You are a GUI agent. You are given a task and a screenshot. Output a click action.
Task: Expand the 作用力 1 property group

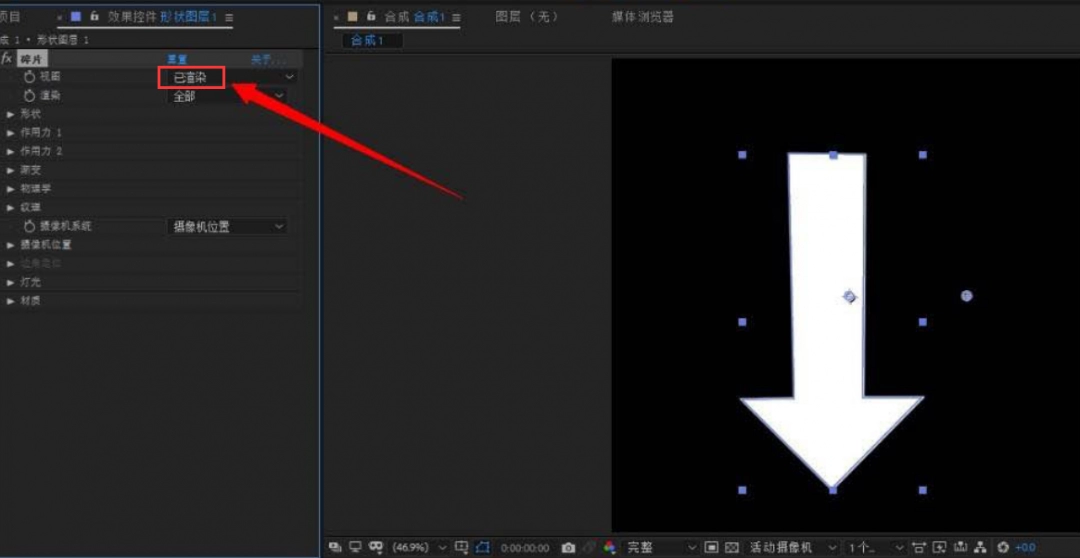point(11,133)
